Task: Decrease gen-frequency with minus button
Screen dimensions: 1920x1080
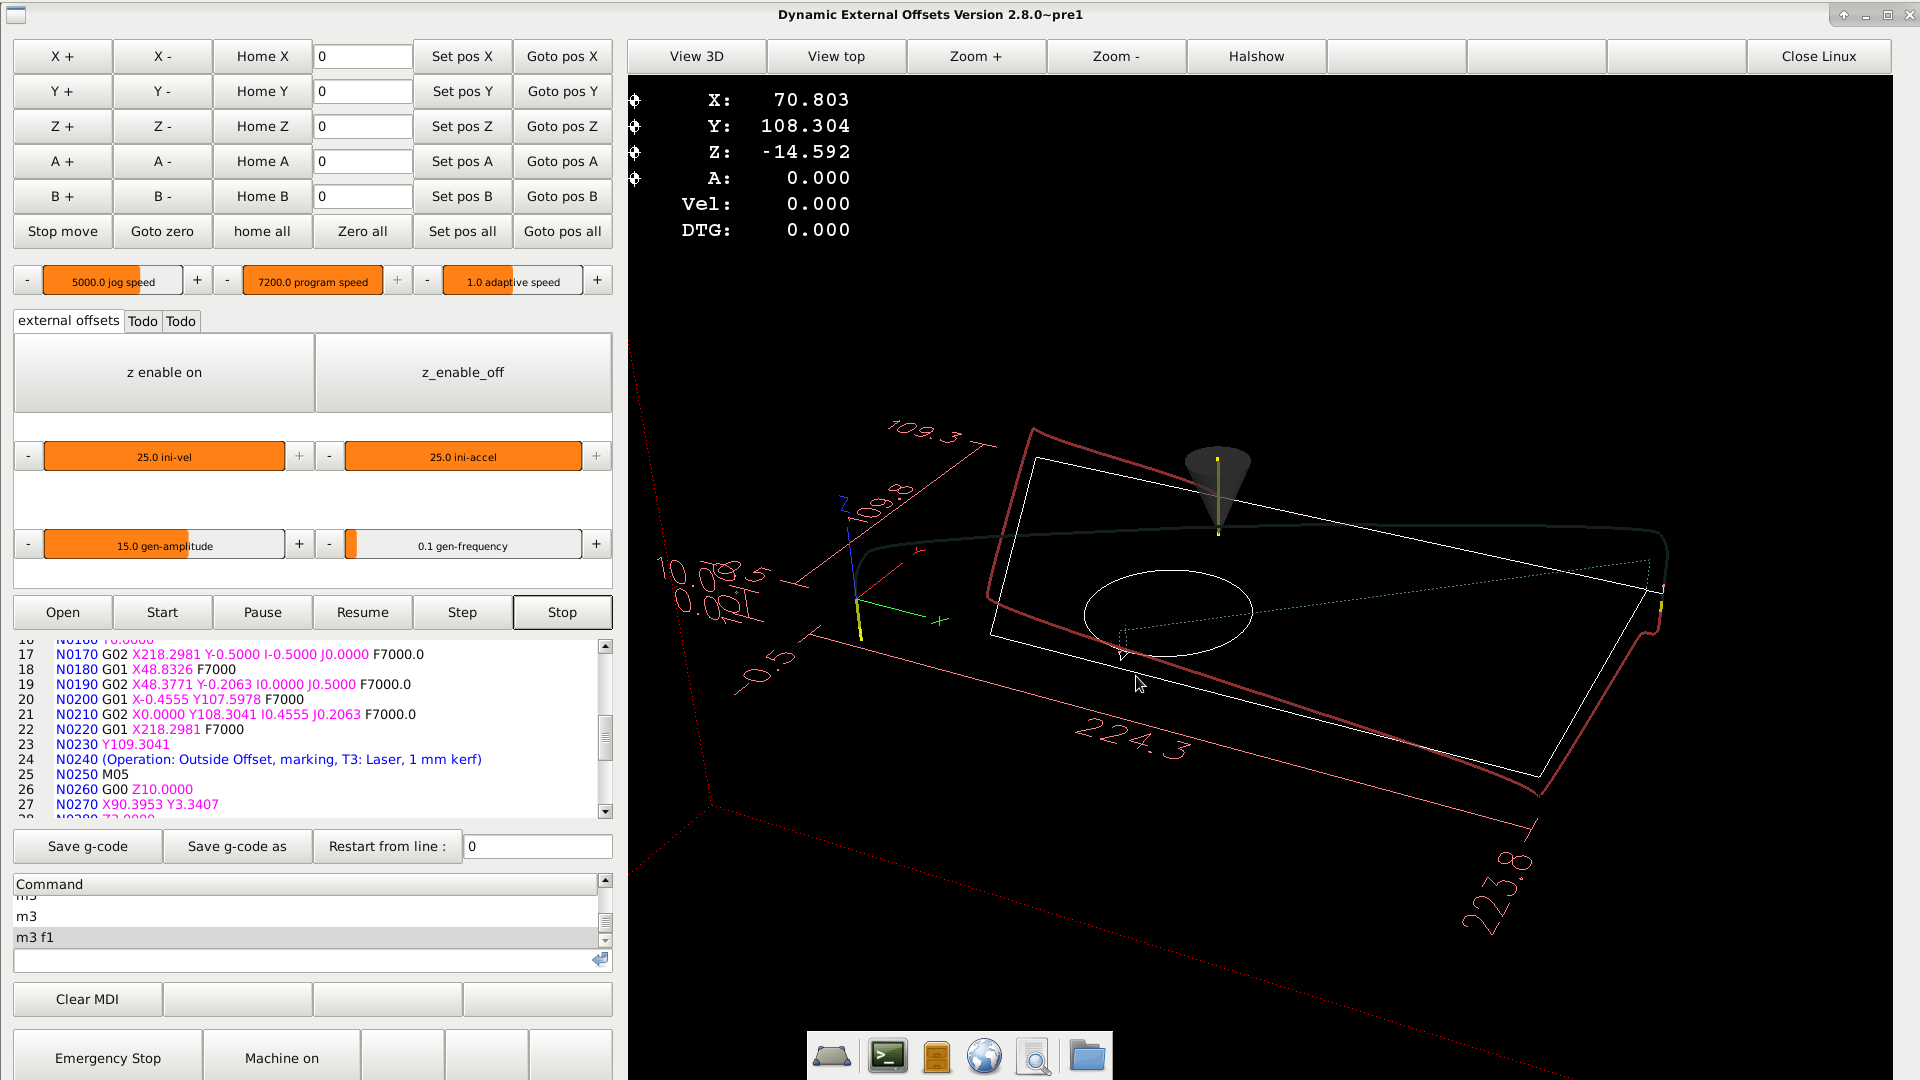Action: [x=329, y=544]
